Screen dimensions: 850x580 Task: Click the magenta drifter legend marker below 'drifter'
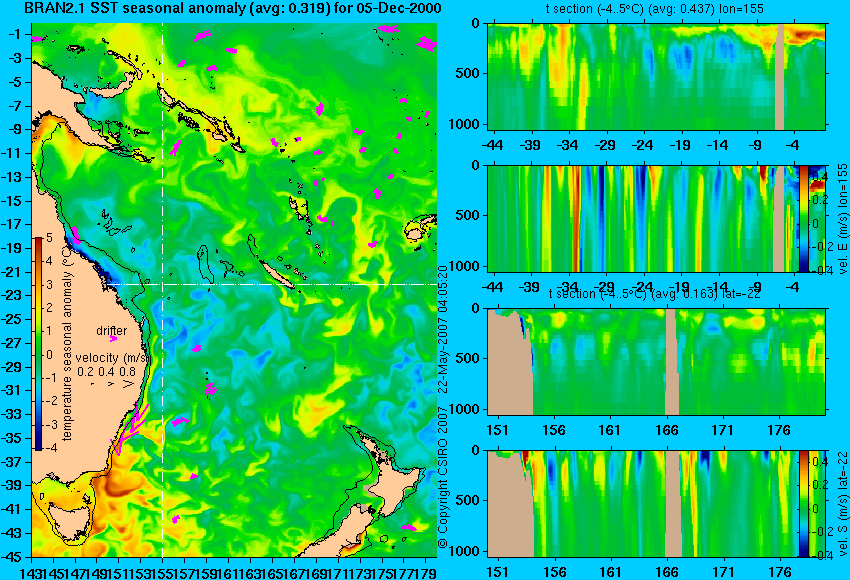113,339
